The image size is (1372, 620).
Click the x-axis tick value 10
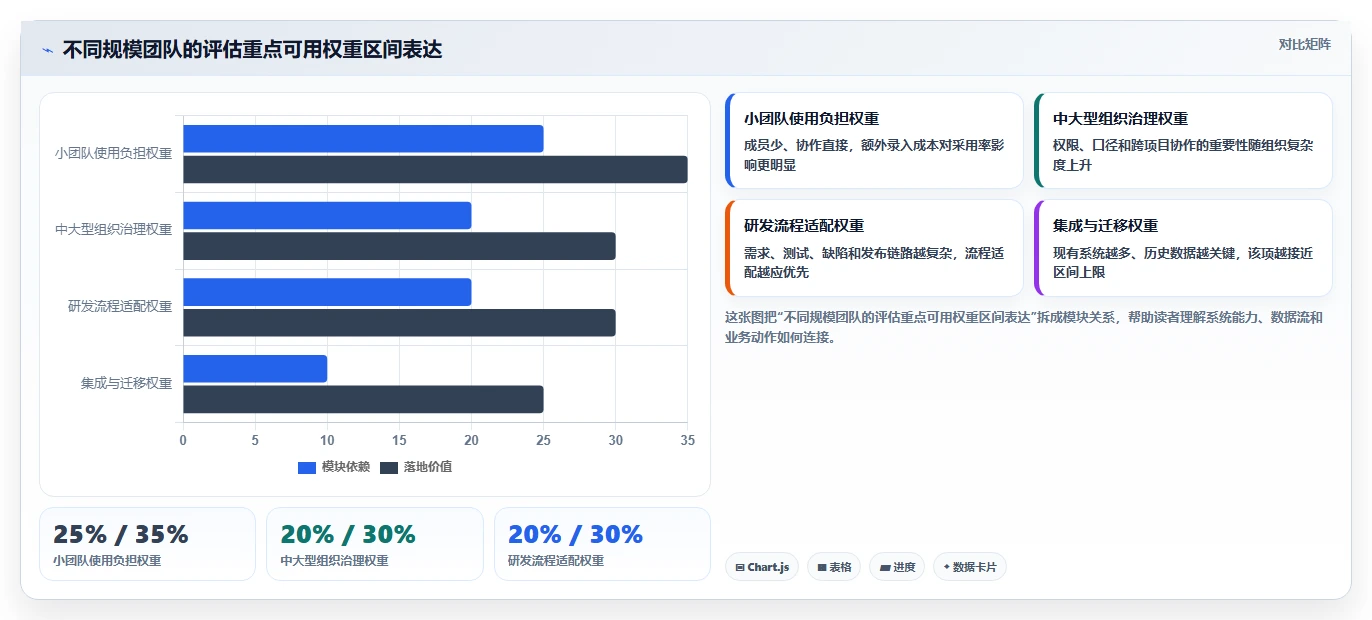tap(327, 440)
